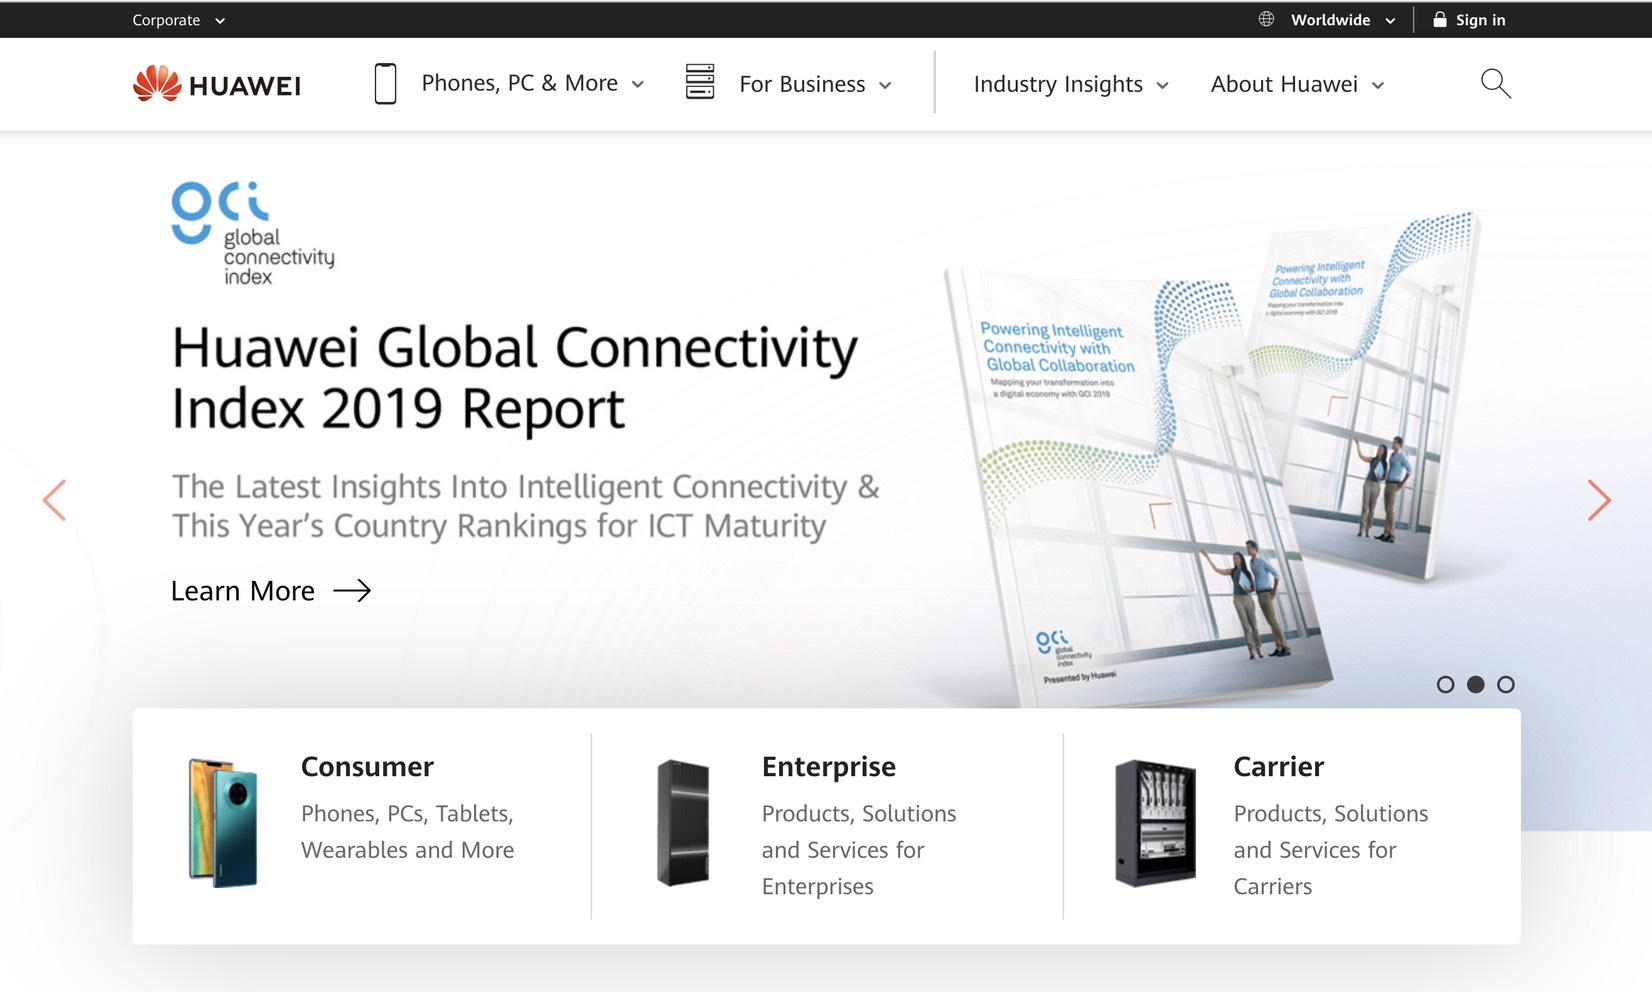Click the Sign in link
Viewport: 1652px width, 992px height.
point(1480,20)
